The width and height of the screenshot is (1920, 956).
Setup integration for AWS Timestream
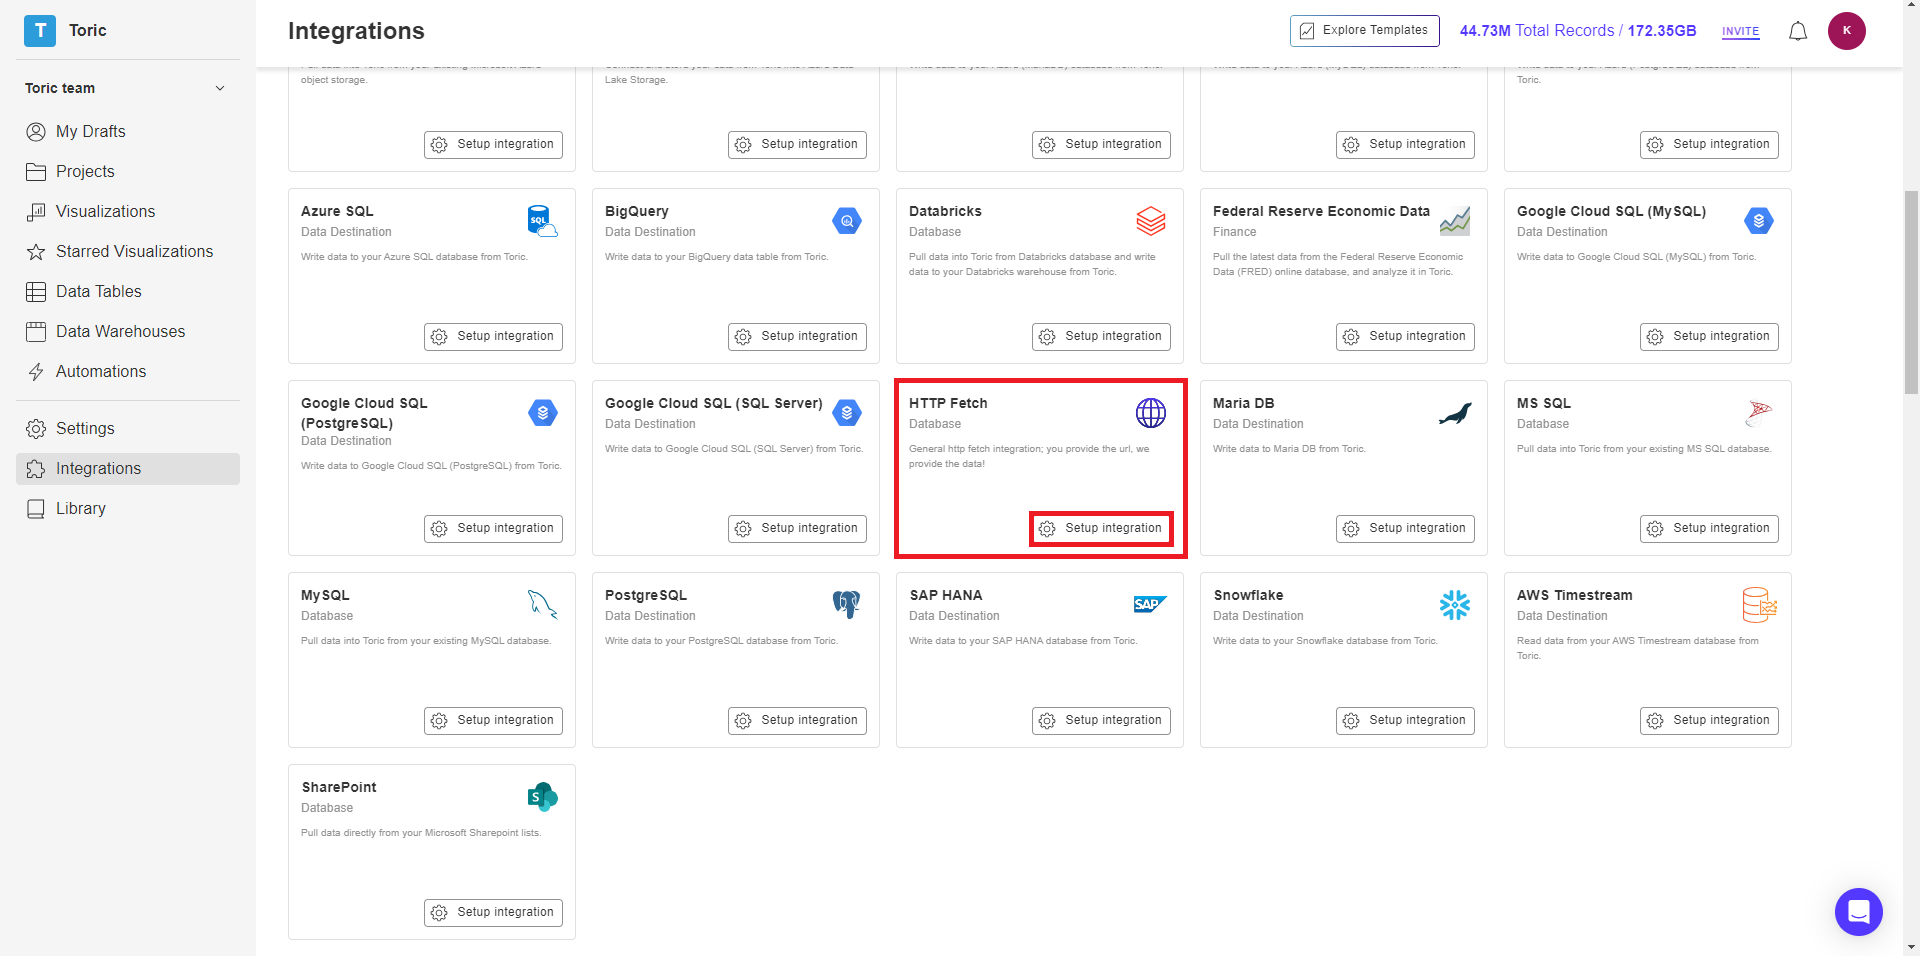(x=1709, y=721)
